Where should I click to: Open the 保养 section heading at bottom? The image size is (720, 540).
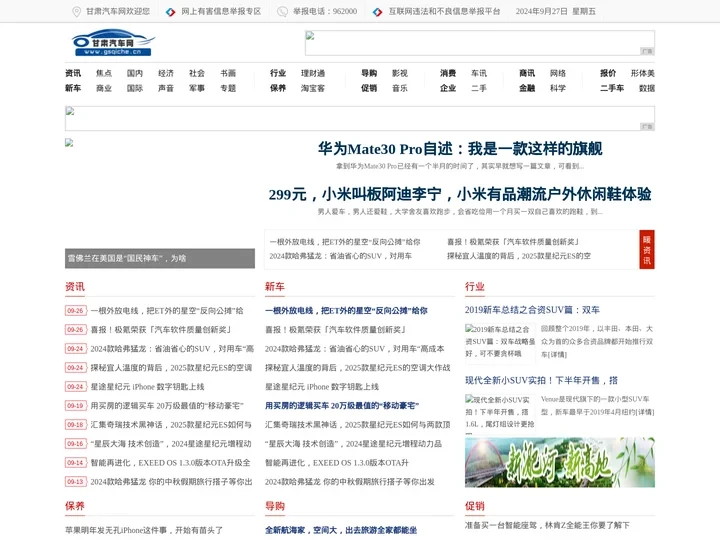(75, 506)
